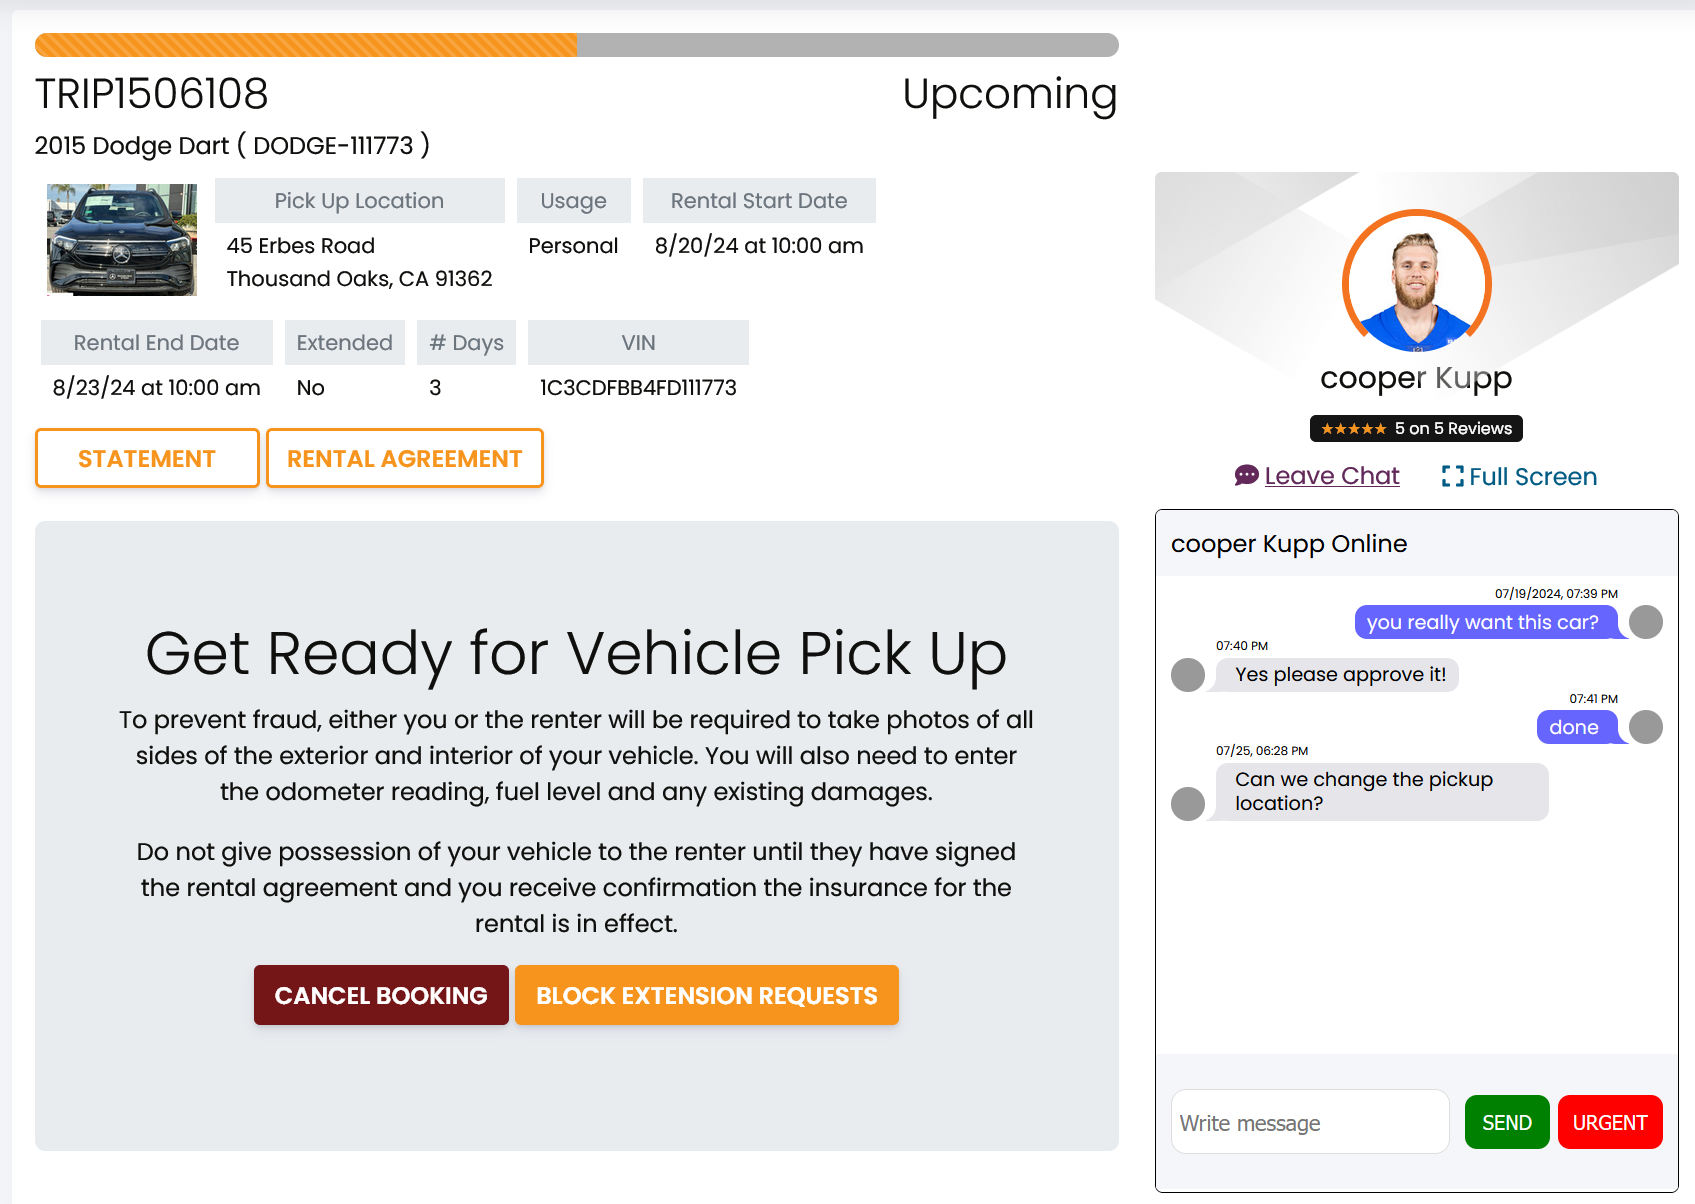Click the five-star reviews badge

pos(1416,429)
